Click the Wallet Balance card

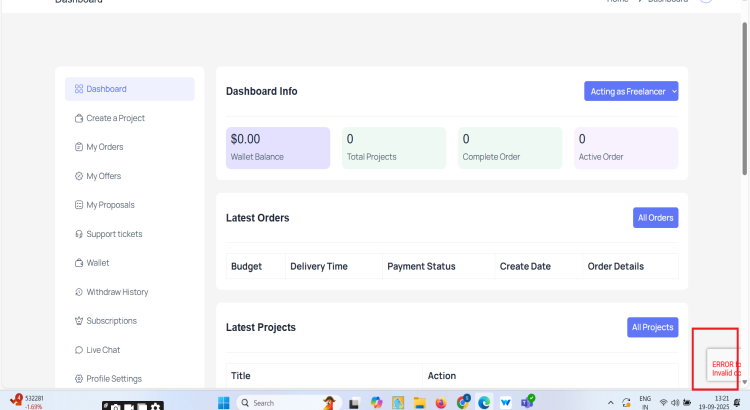[277, 147]
